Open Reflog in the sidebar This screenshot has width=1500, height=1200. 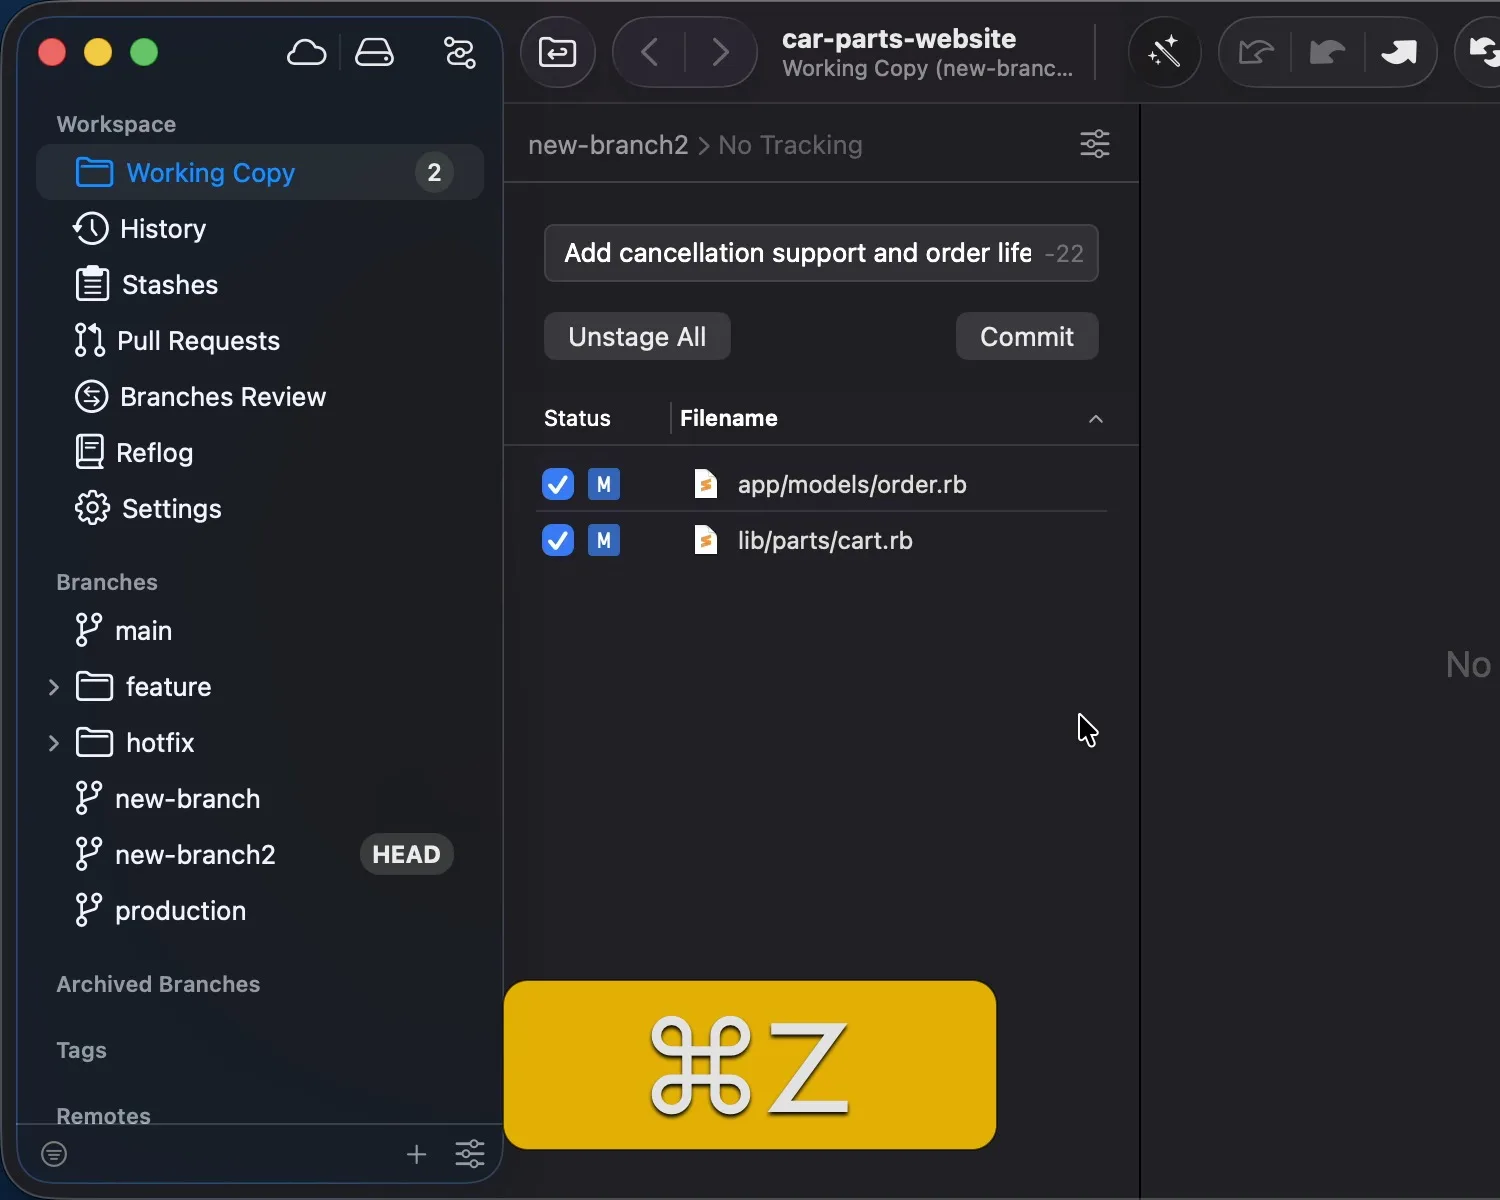click(260, 453)
